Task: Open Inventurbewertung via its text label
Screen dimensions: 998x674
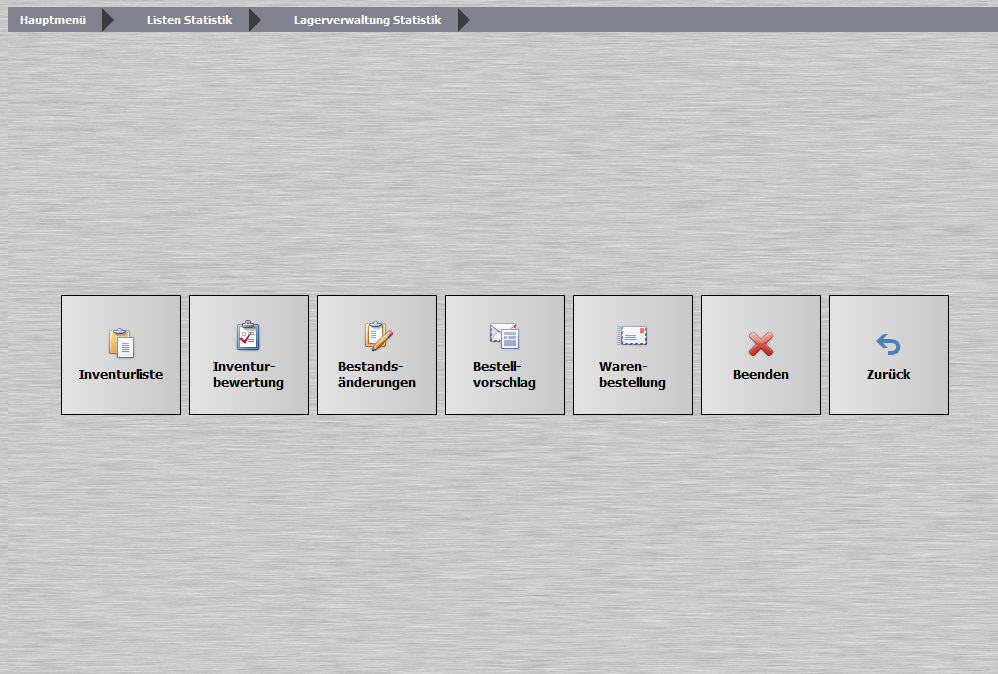Action: (248, 374)
